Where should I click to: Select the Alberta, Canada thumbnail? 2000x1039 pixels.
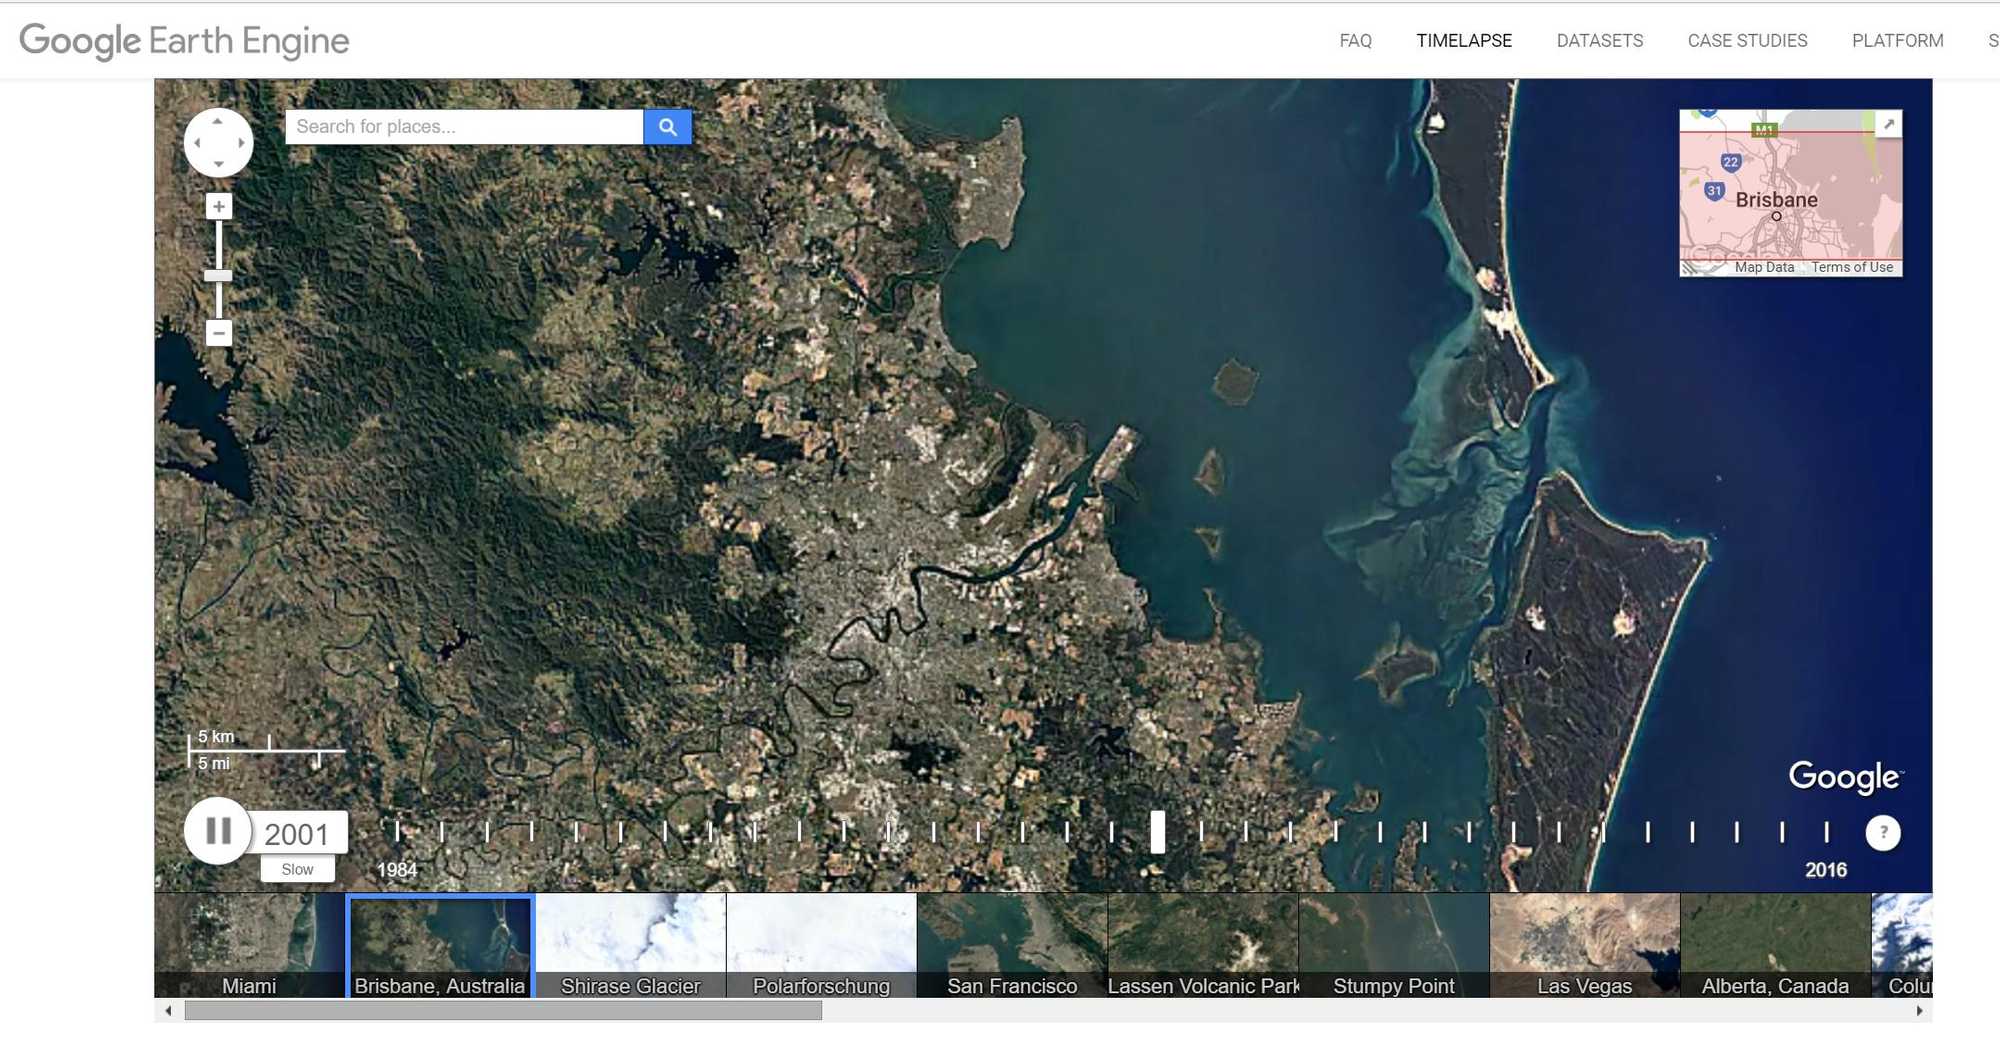click(x=1775, y=945)
